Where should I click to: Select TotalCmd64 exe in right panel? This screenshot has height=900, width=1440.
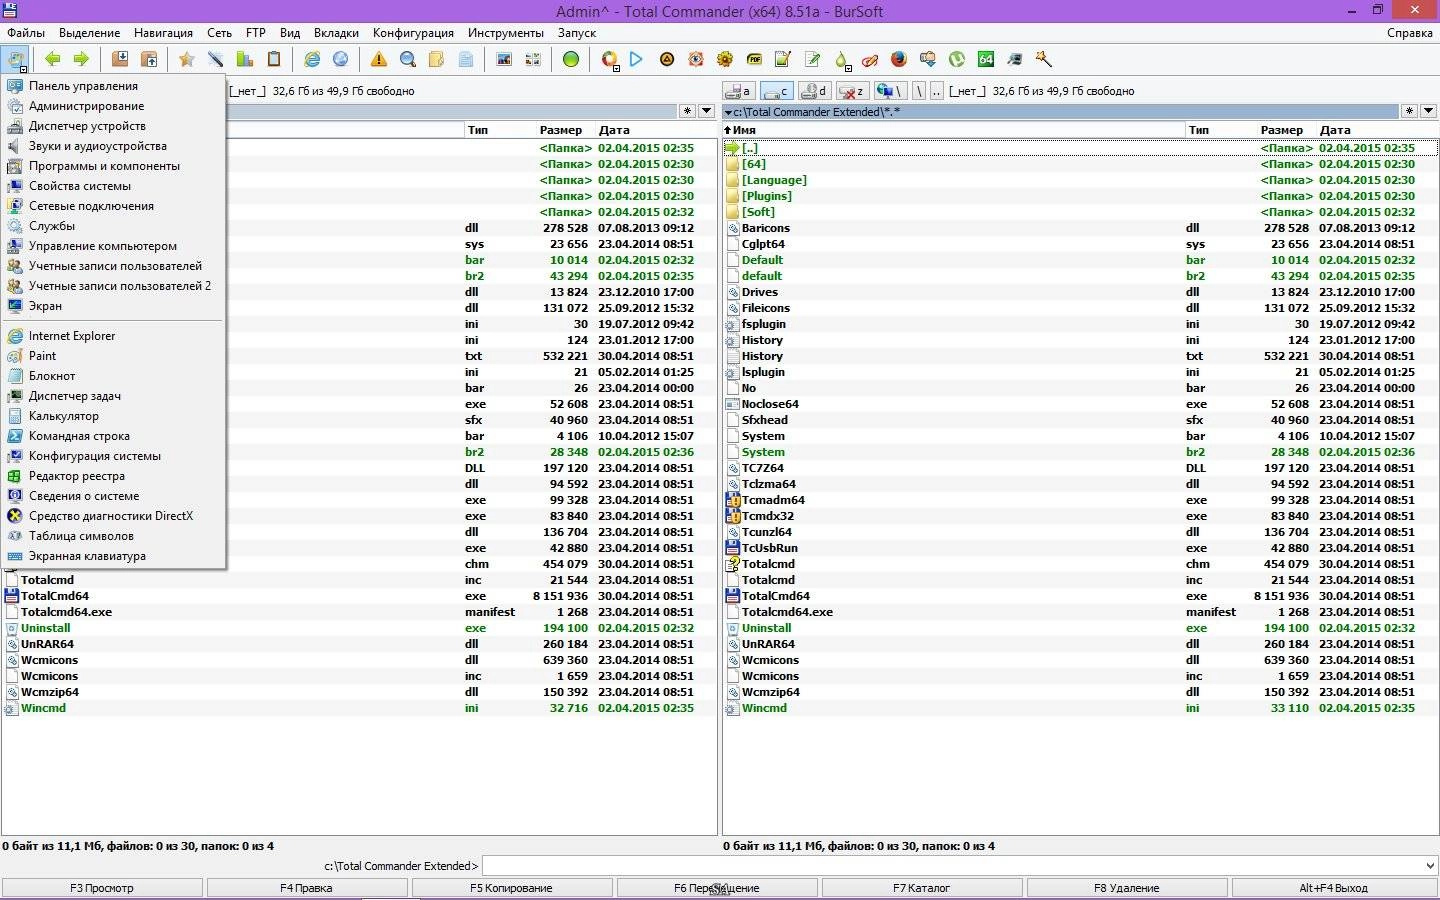1080,596
